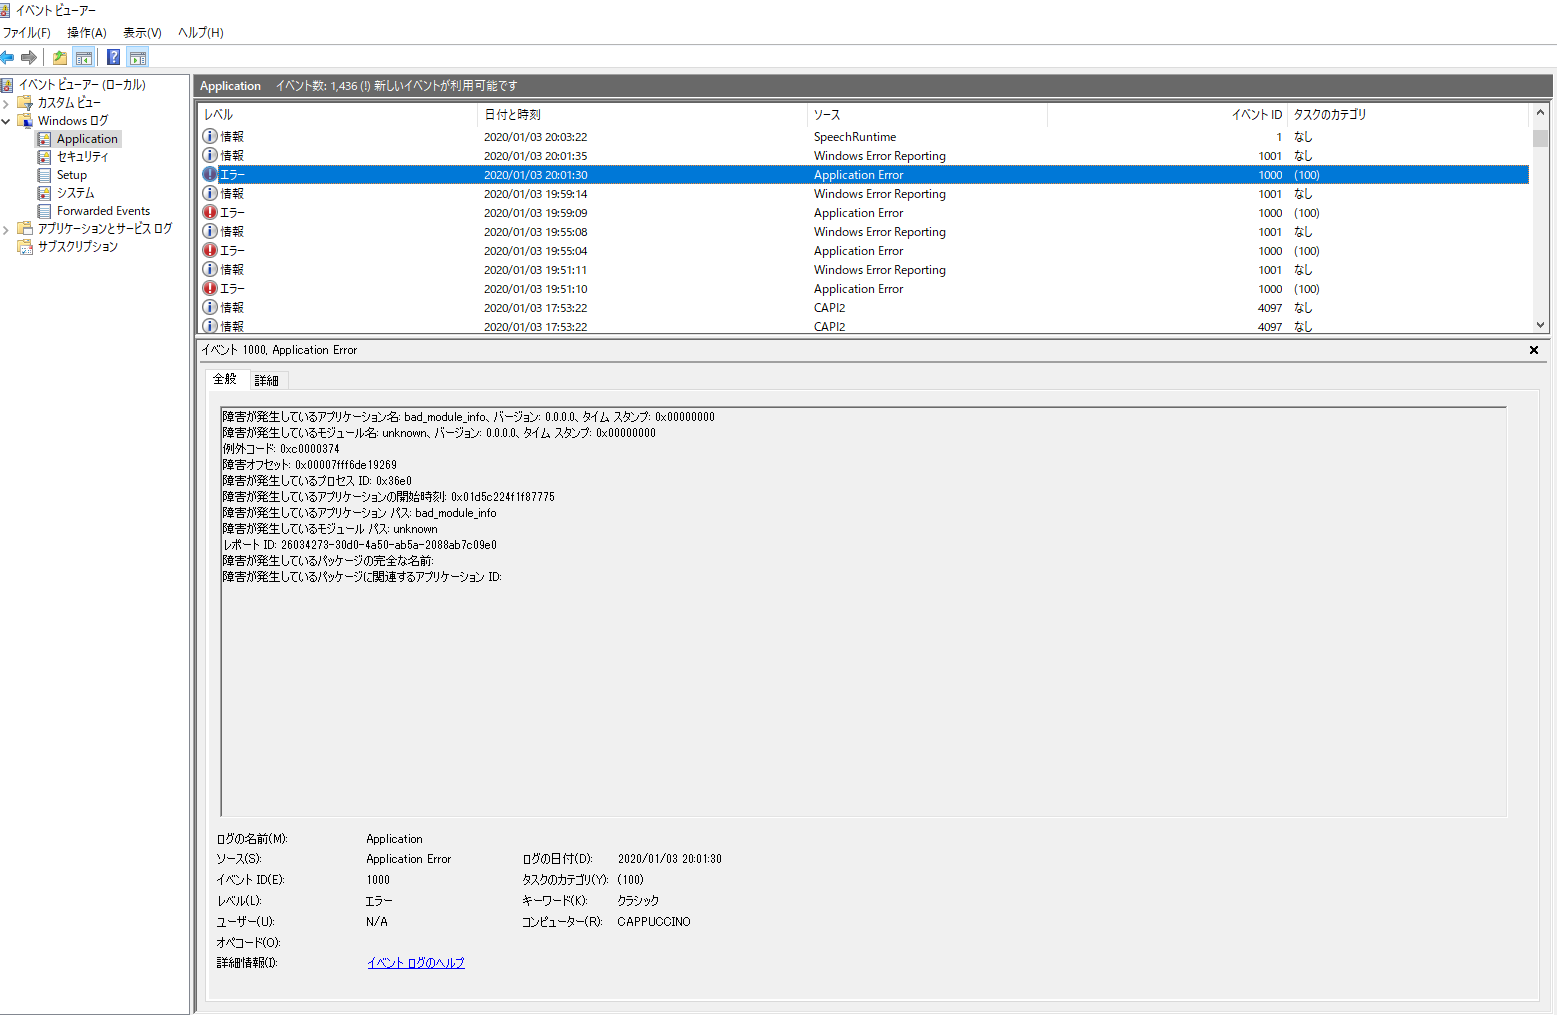Collapse the Windows ログ tree node
Screen dimensions: 1557x1015
[x=6, y=121]
